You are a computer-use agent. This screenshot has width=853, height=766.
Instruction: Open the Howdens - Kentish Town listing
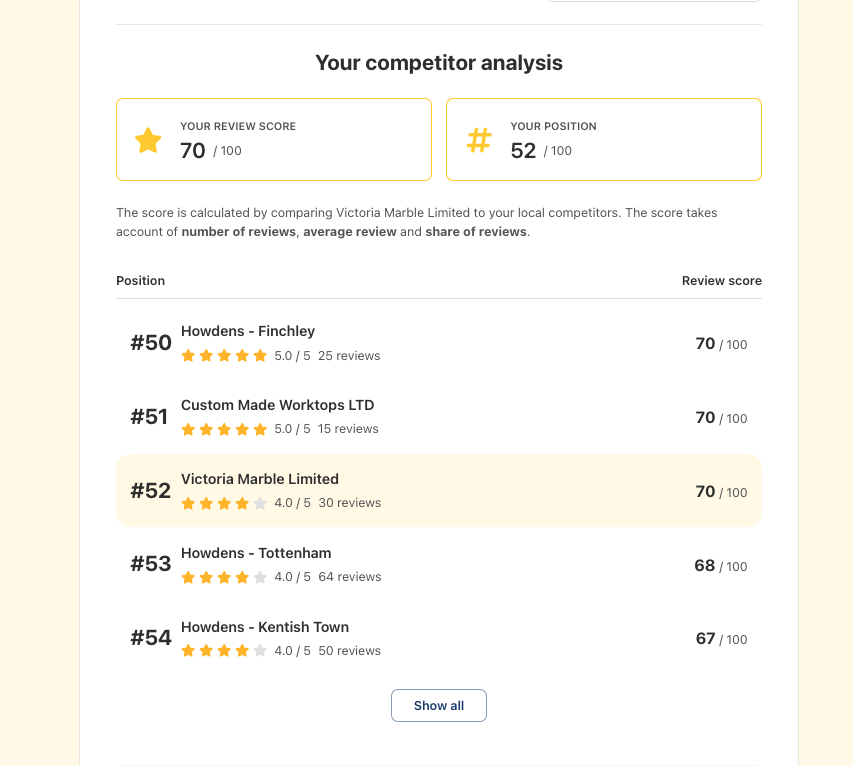[x=264, y=627]
